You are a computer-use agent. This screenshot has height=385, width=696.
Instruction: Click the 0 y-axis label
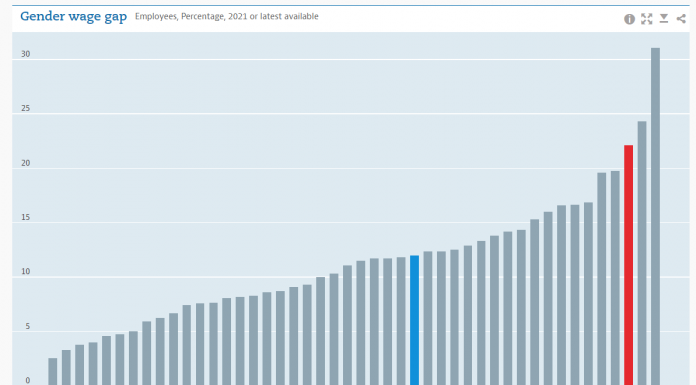pyautogui.click(x=28, y=381)
